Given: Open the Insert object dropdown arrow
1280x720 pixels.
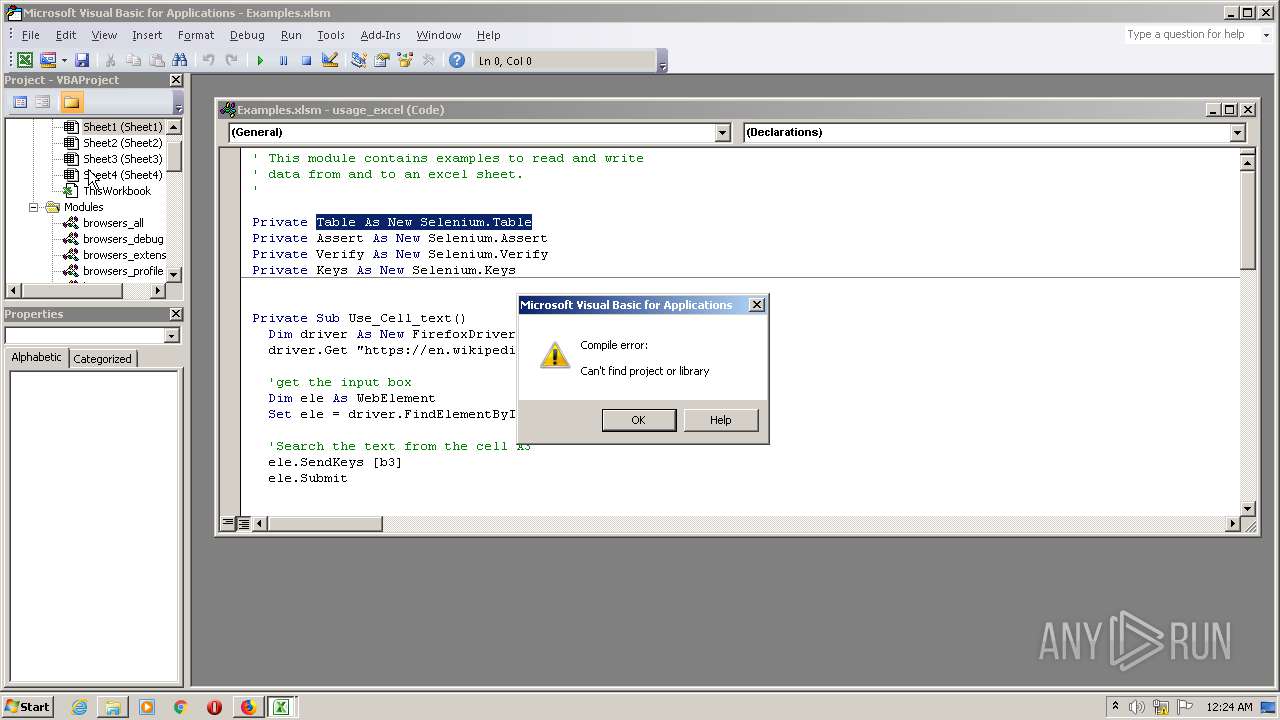Looking at the screenshot, I should [x=64, y=60].
